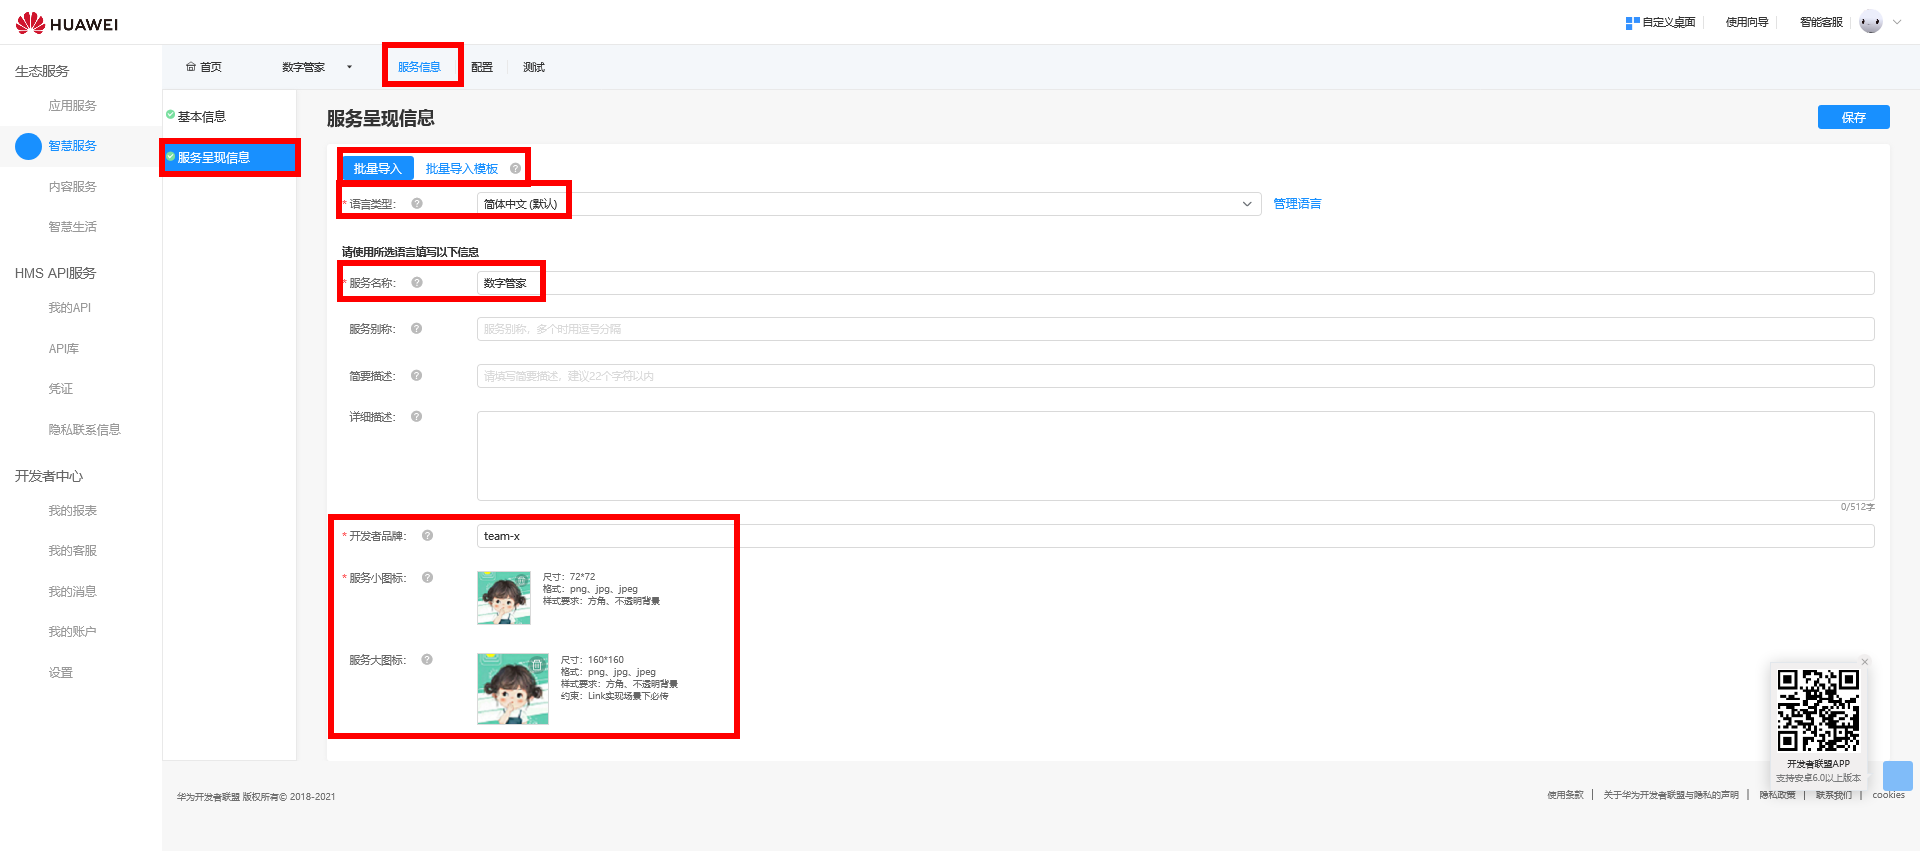Image resolution: width=1920 pixels, height=851 pixels.
Task: Click the developer alliance QR code
Action: [x=1818, y=710]
